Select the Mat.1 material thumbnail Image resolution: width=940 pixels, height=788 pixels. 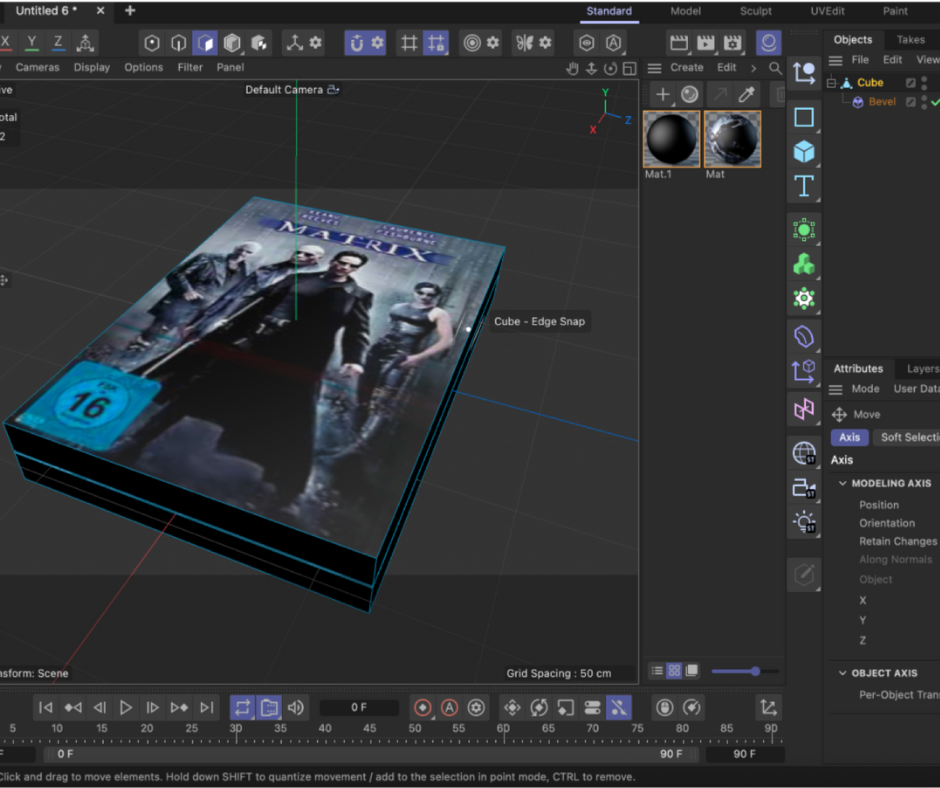pos(670,138)
